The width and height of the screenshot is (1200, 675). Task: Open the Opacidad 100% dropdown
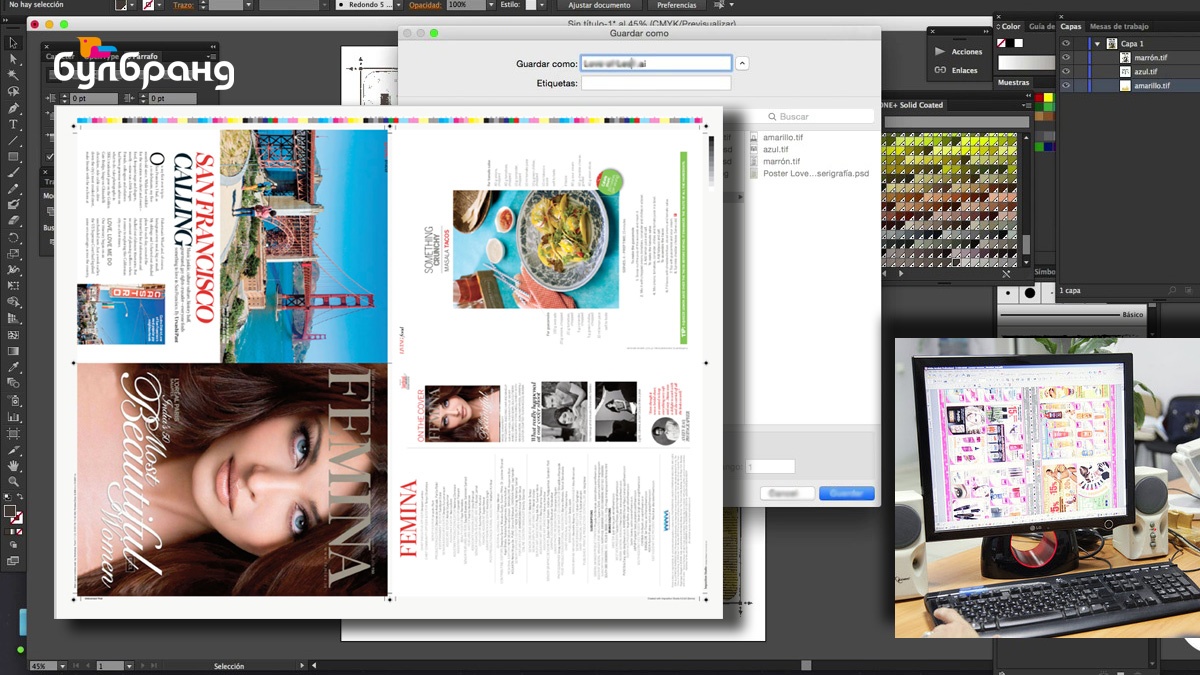tap(473, 5)
